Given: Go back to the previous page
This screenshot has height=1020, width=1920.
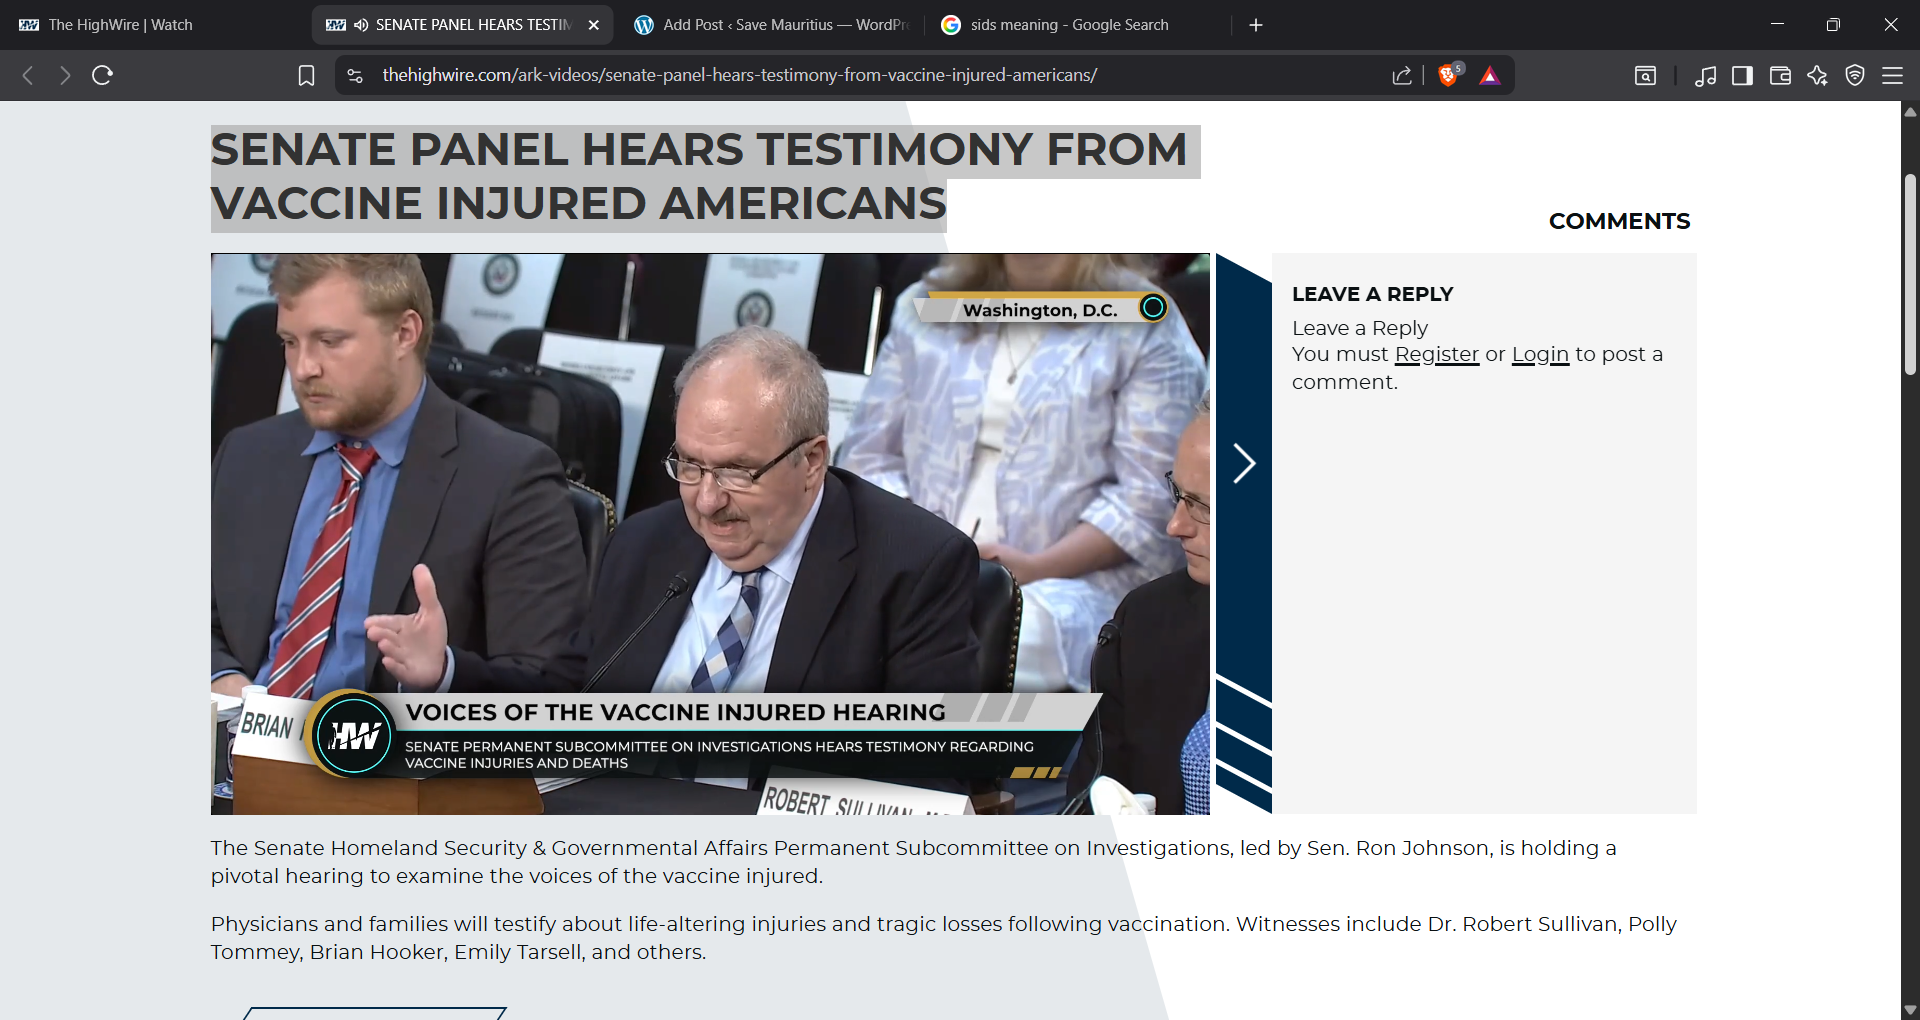Looking at the screenshot, I should (28, 75).
